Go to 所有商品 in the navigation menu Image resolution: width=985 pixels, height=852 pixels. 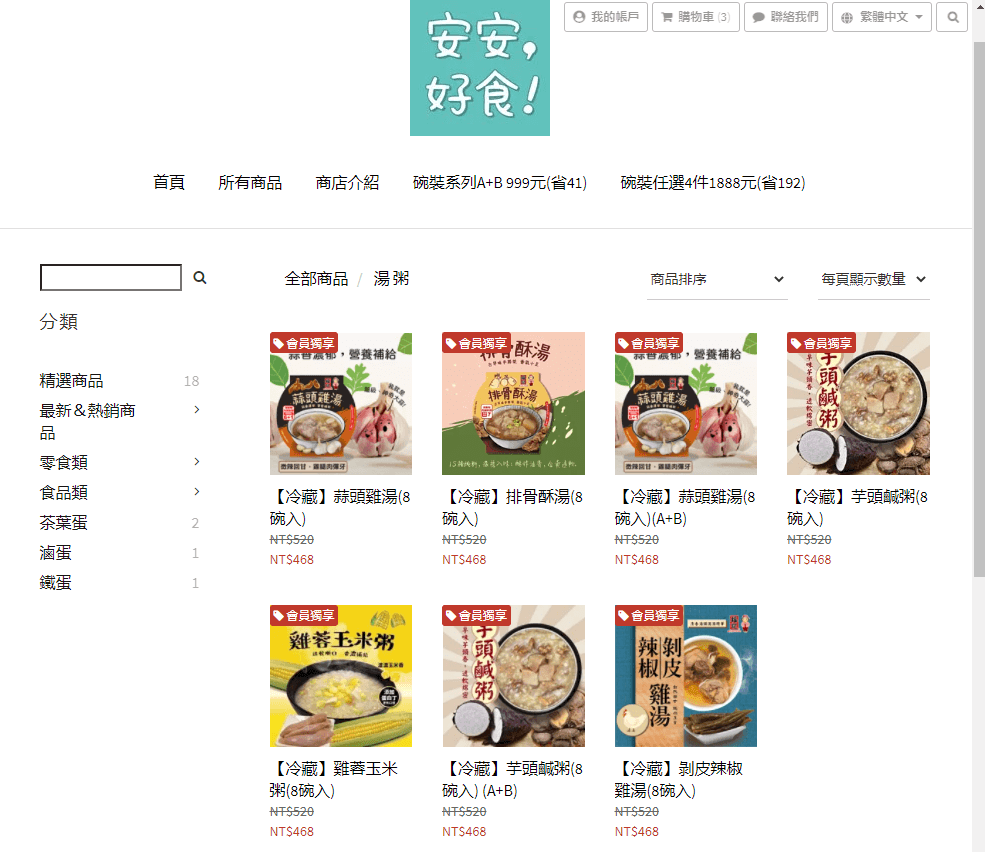[x=250, y=183]
